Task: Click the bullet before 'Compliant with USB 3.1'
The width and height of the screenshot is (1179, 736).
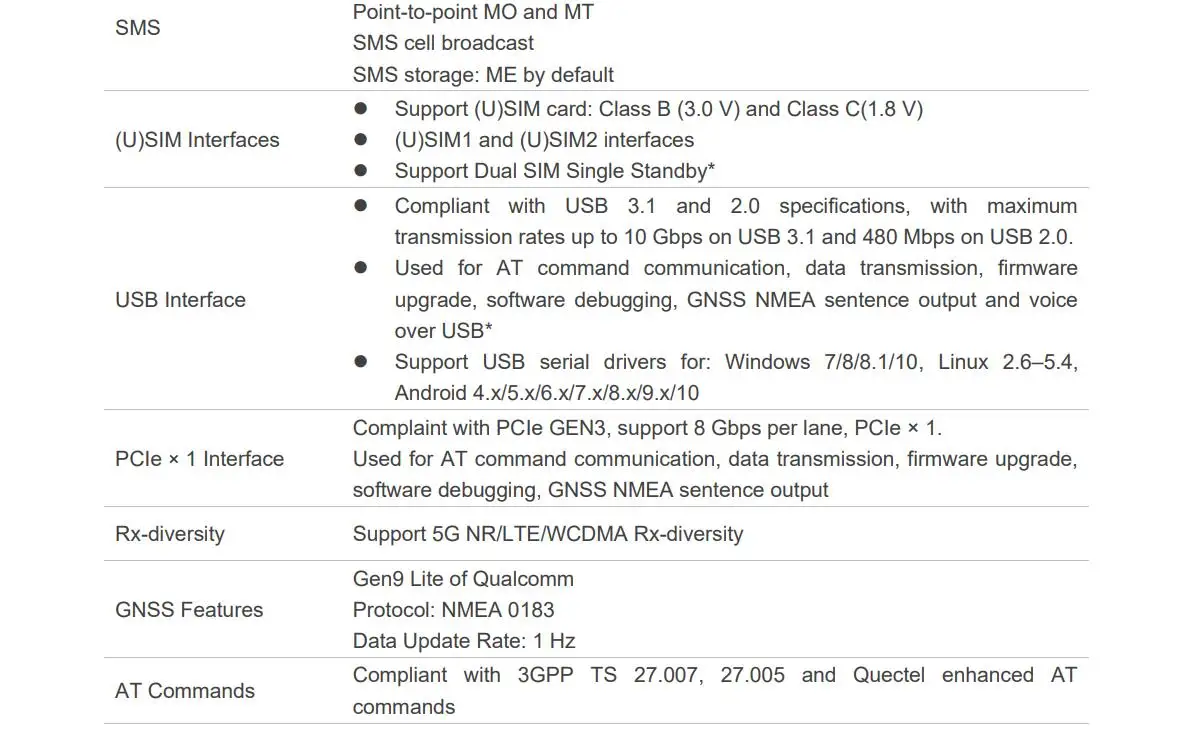Action: pyautogui.click(x=361, y=206)
